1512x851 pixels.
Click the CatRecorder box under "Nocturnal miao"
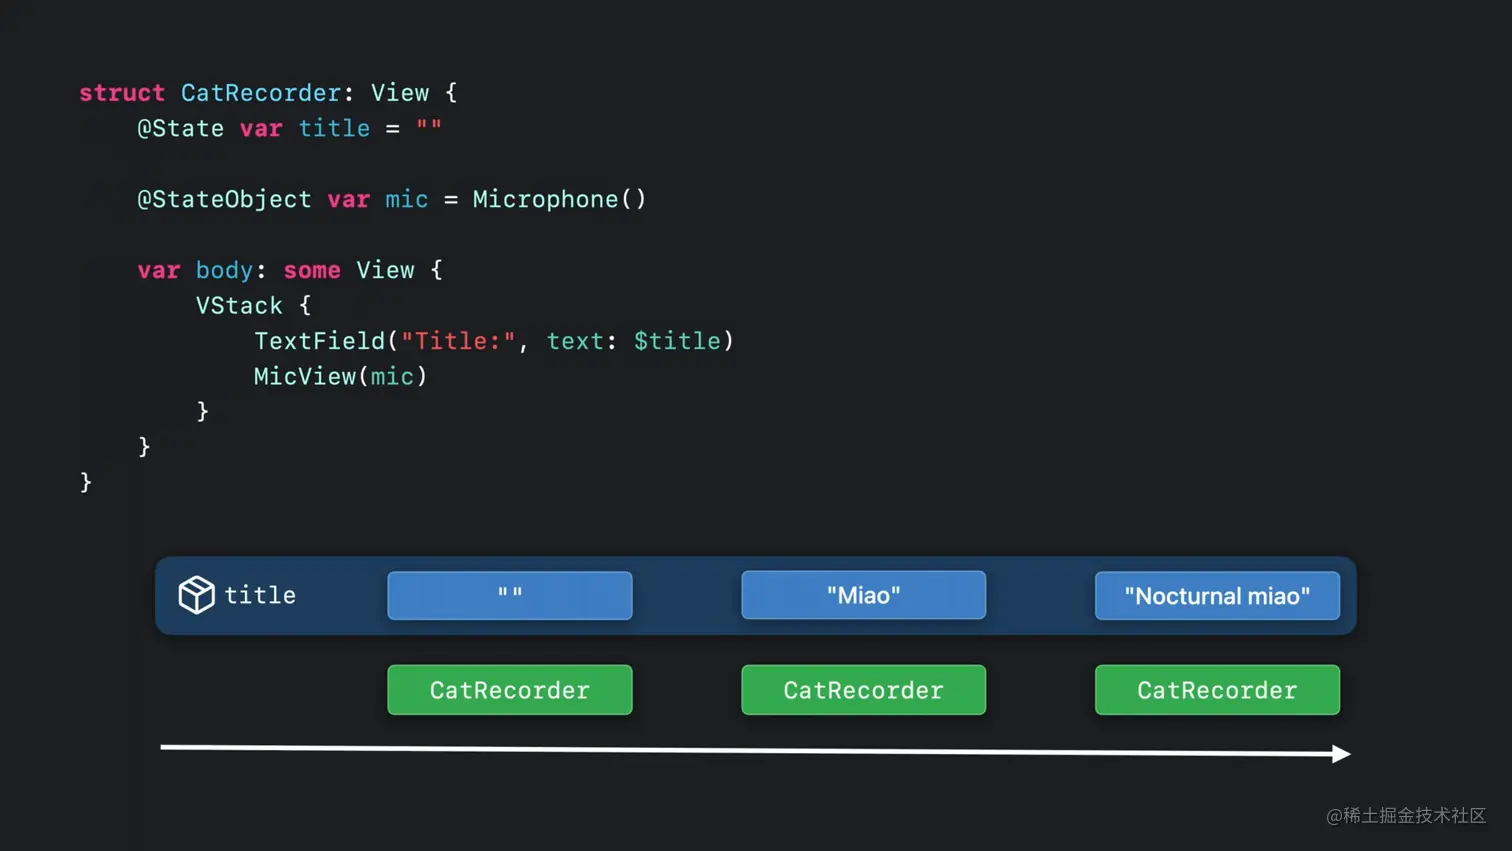click(1217, 690)
